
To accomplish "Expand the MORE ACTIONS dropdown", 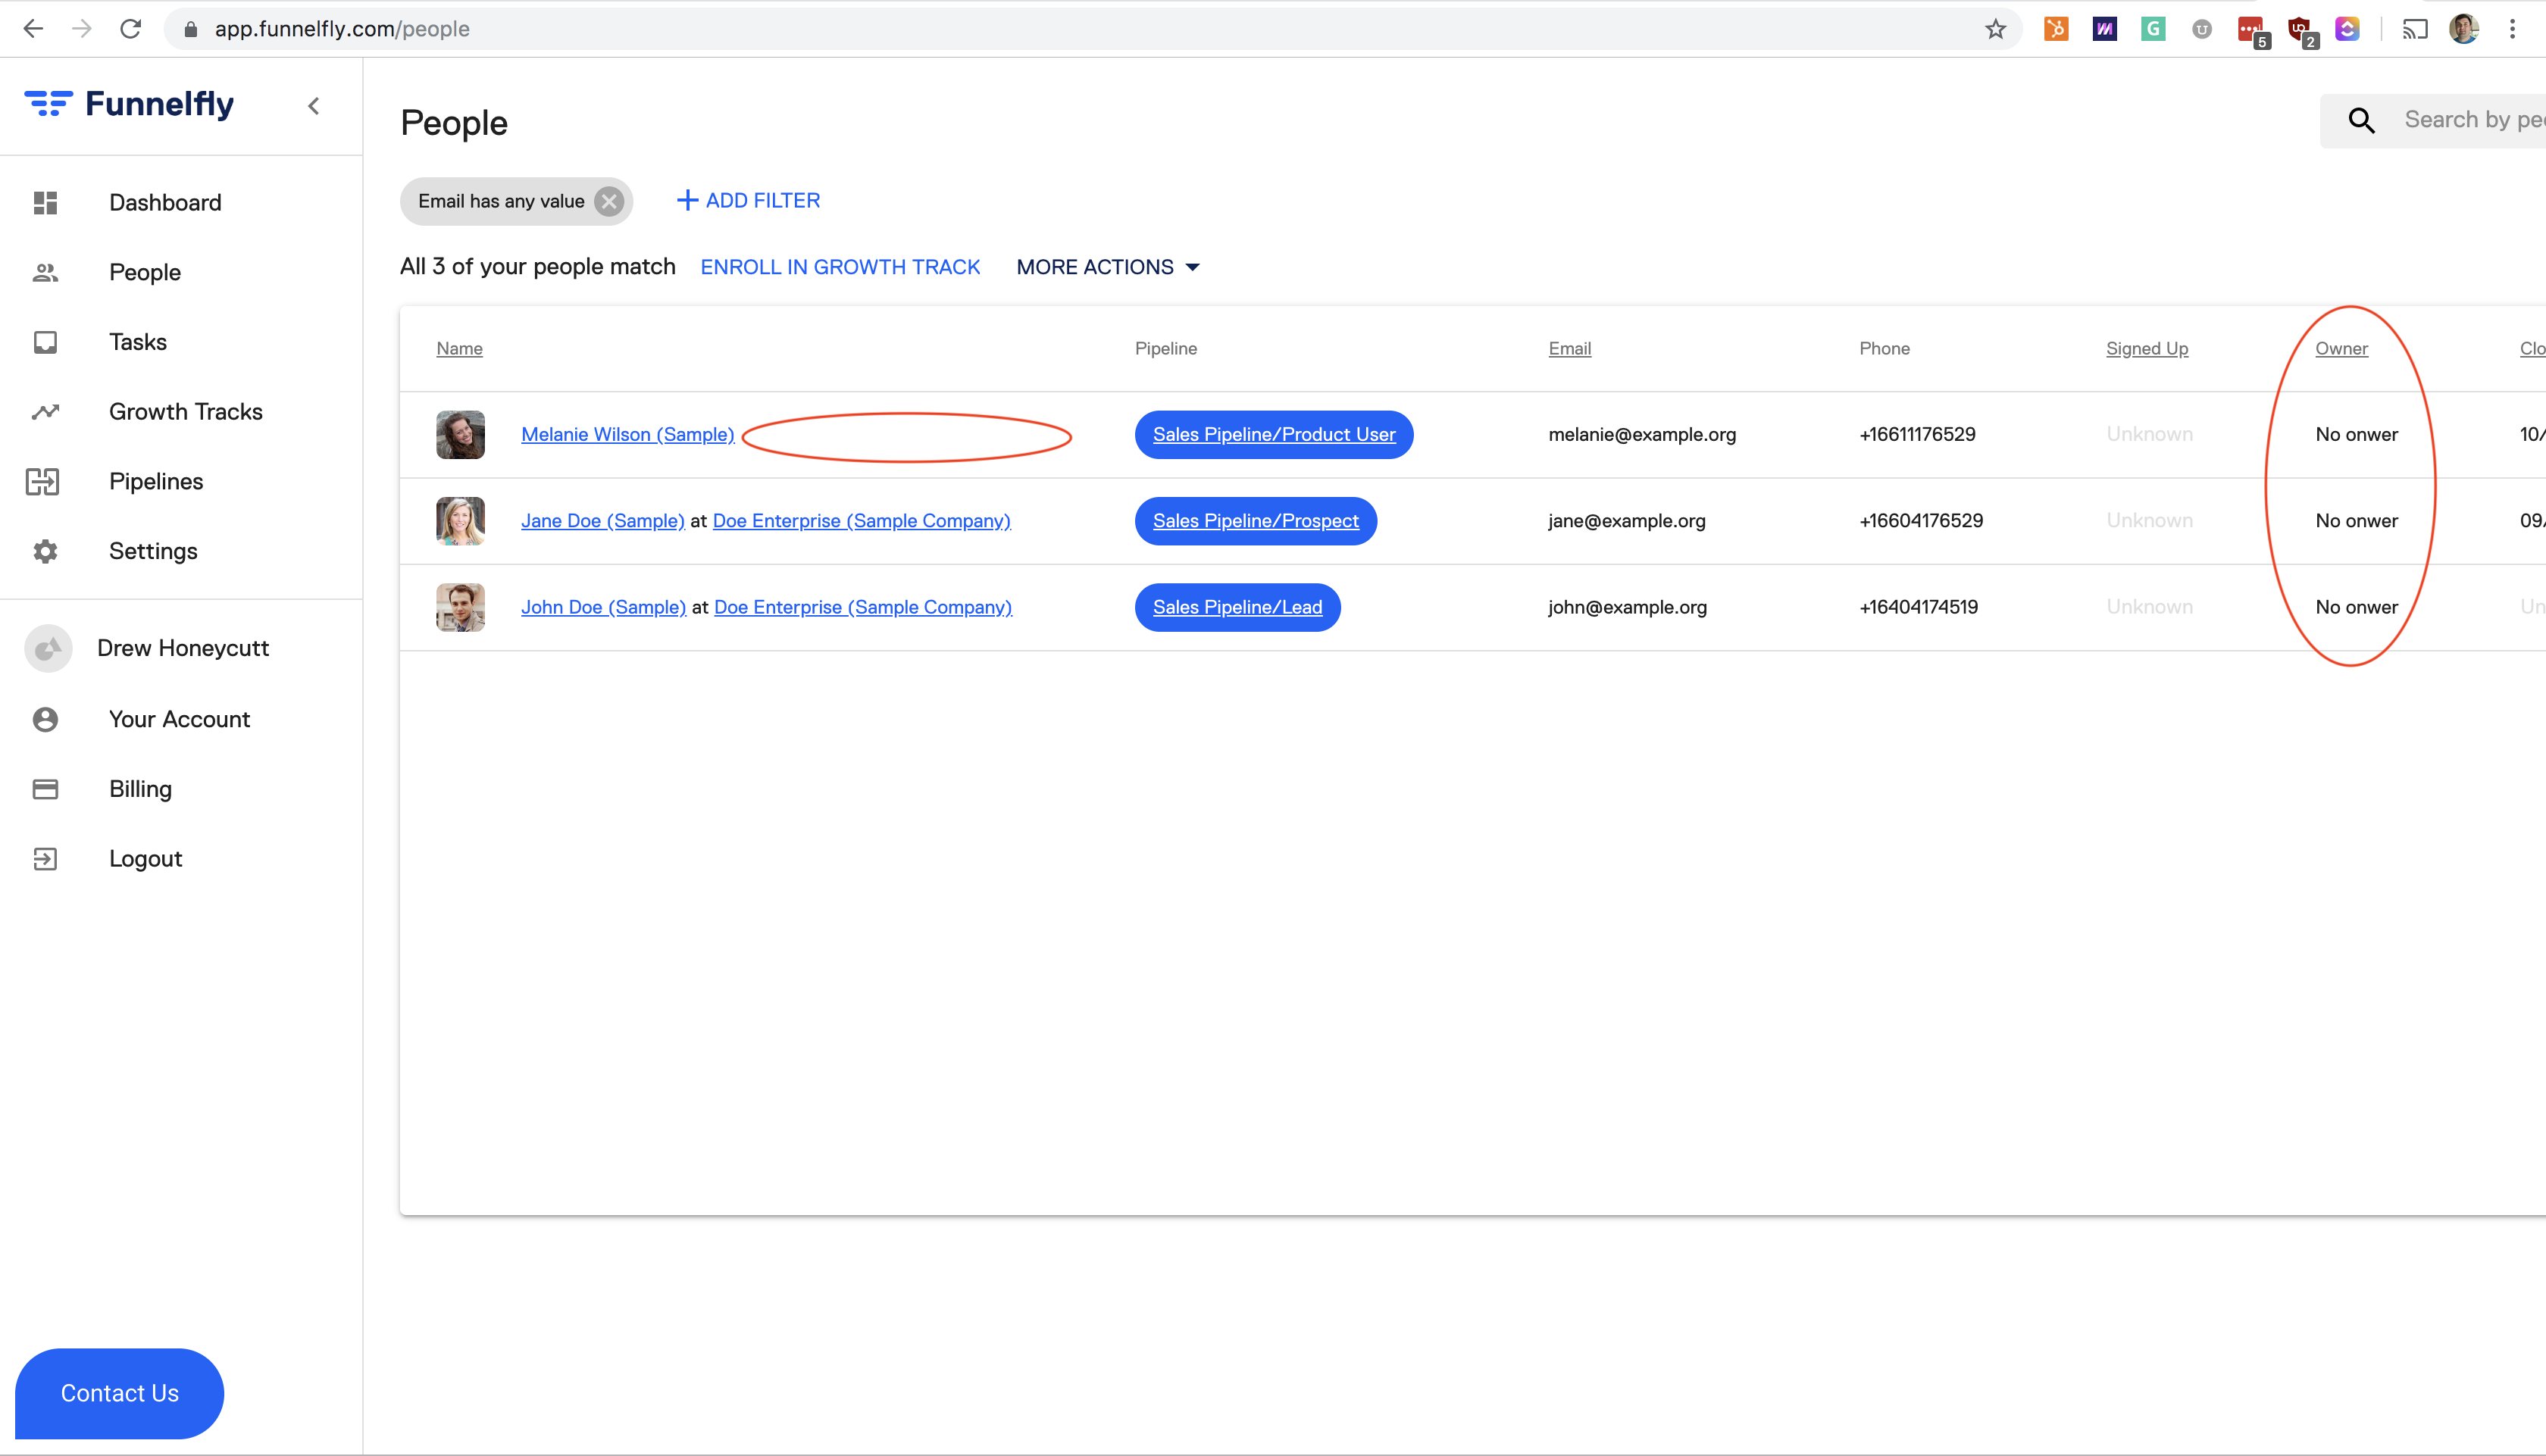I will click(x=1108, y=267).
